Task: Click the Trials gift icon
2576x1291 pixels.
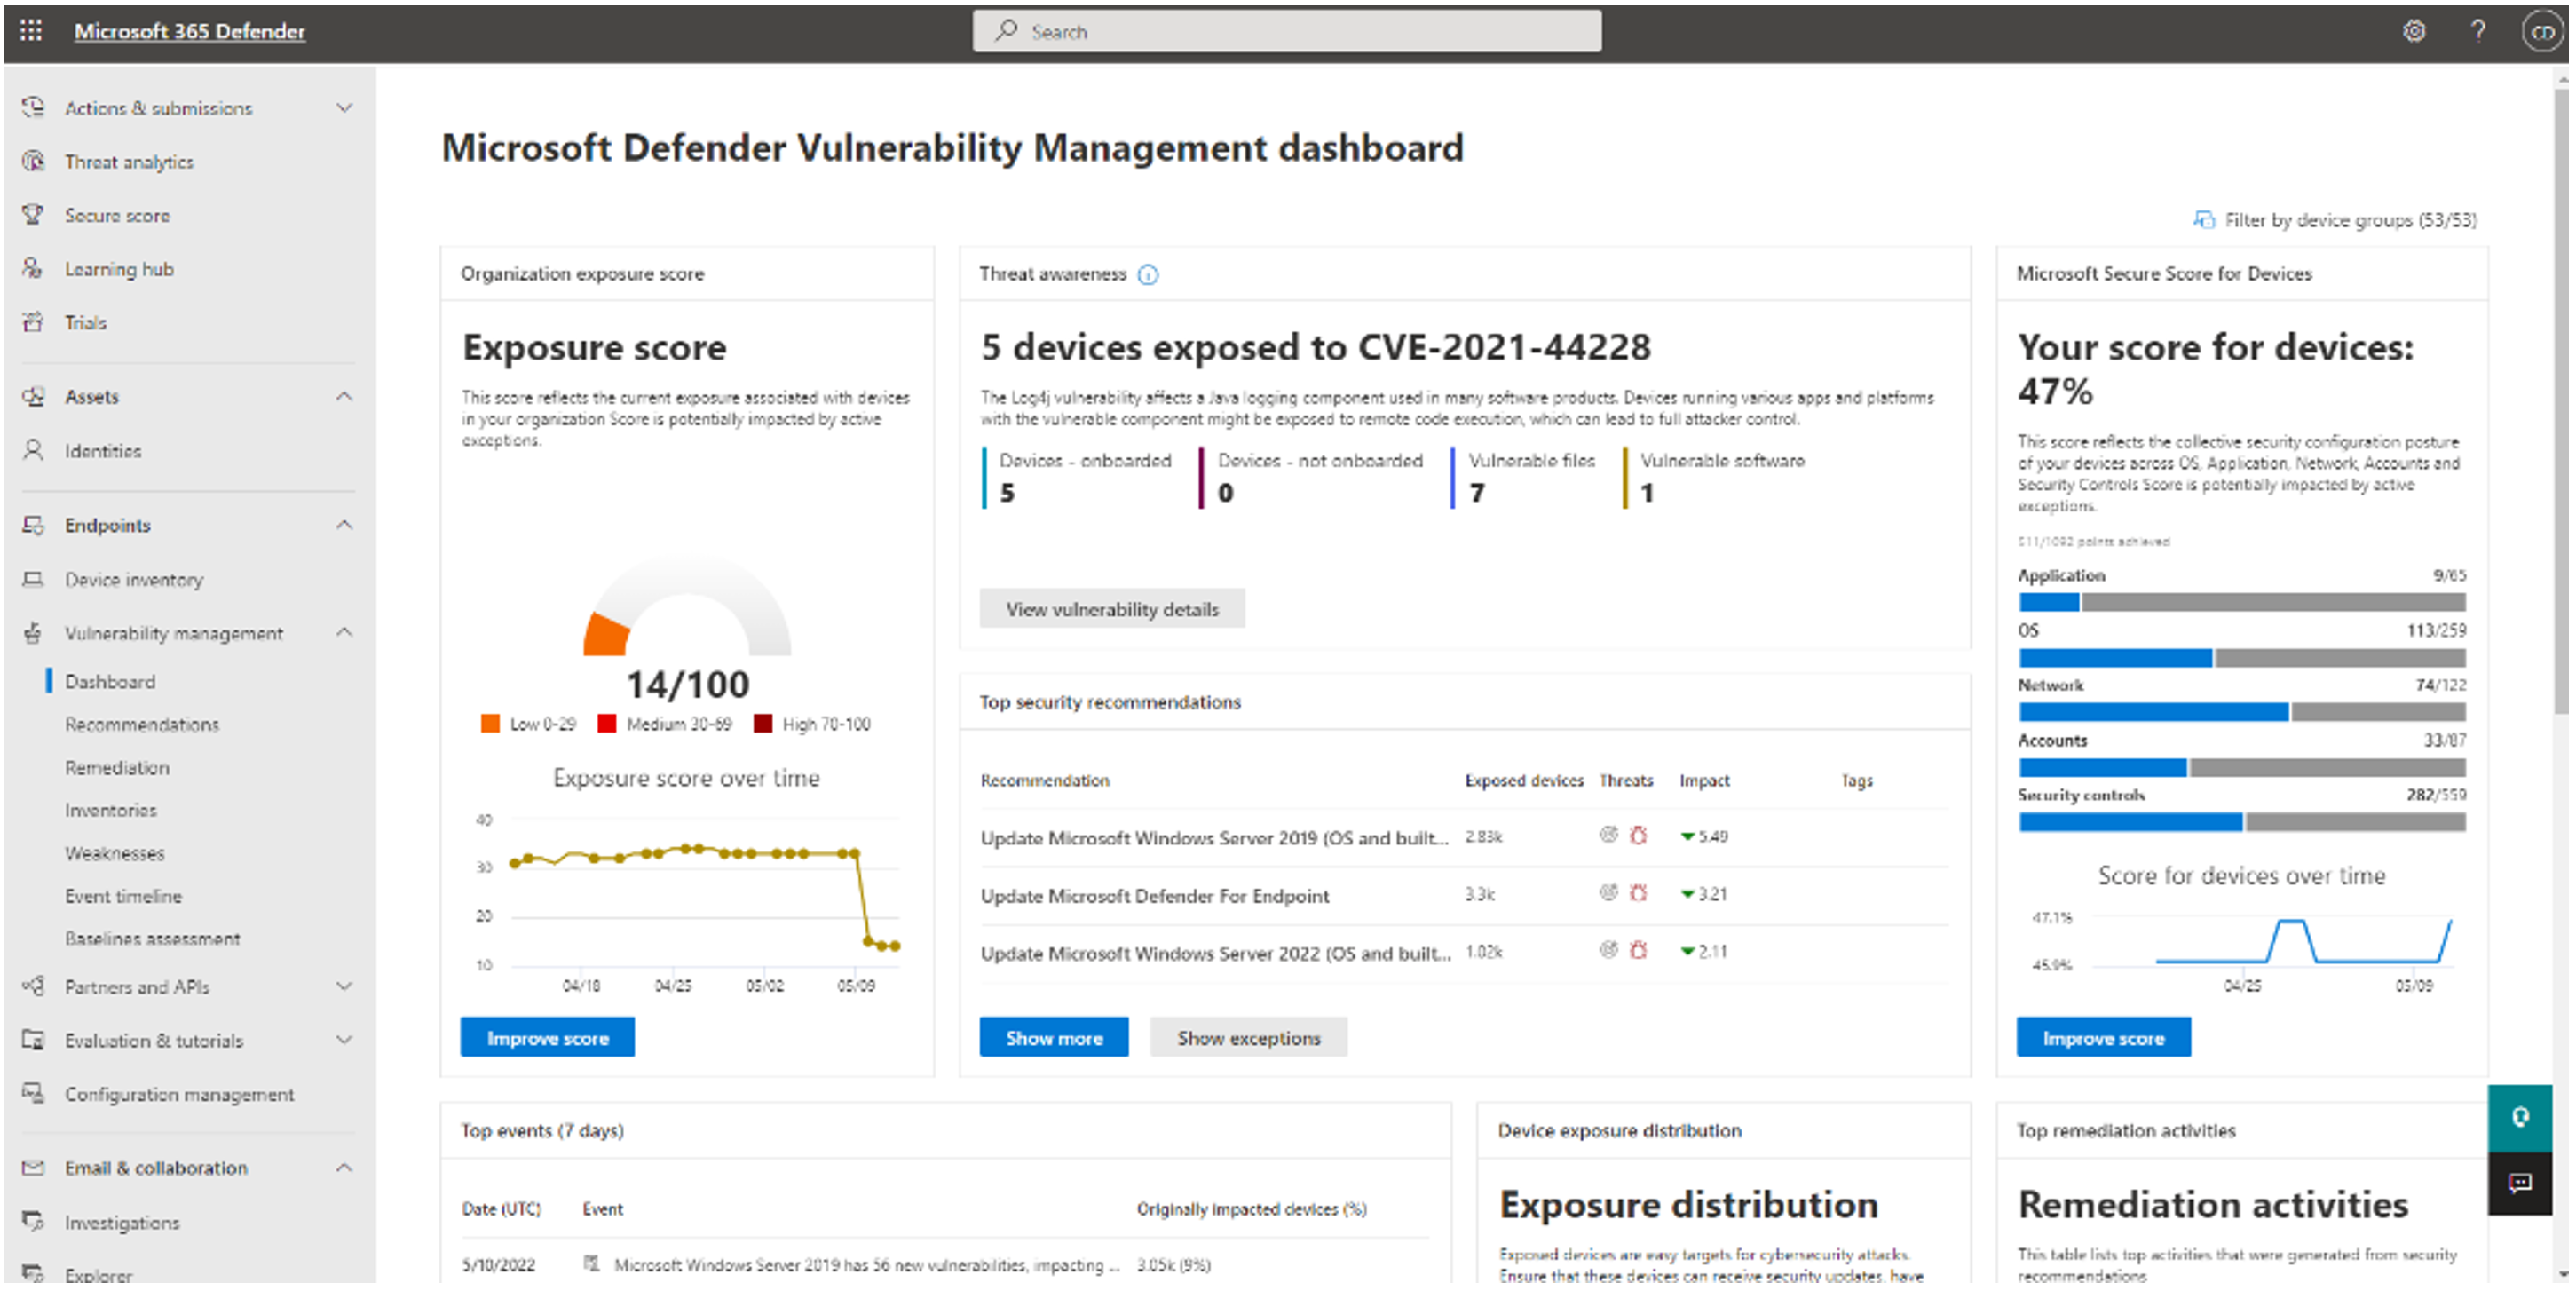Action: tap(33, 322)
